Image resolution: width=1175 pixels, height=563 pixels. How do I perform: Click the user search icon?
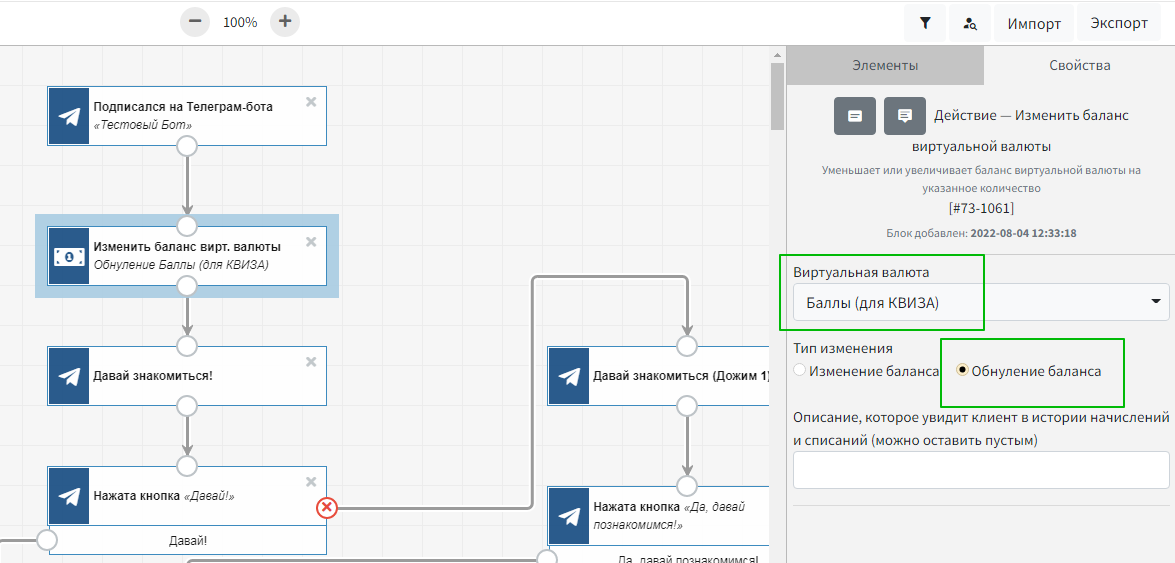point(969,23)
